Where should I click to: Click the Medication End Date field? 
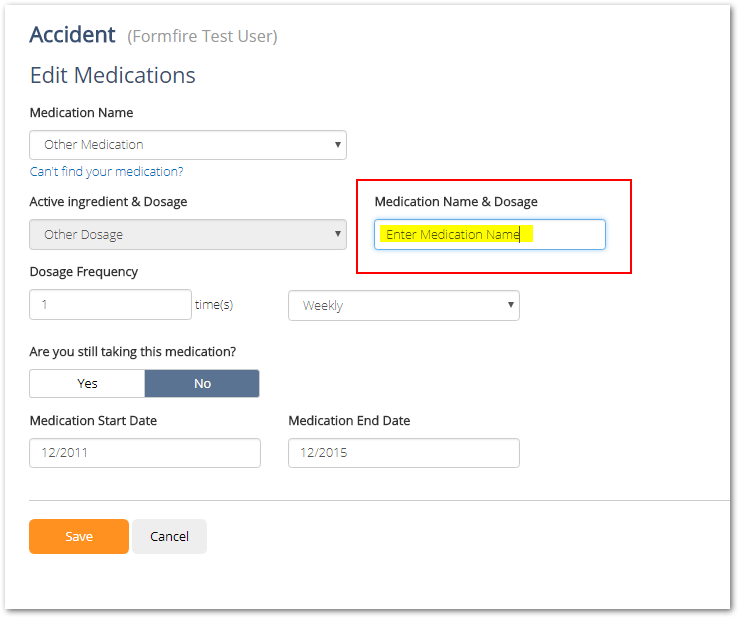[404, 453]
